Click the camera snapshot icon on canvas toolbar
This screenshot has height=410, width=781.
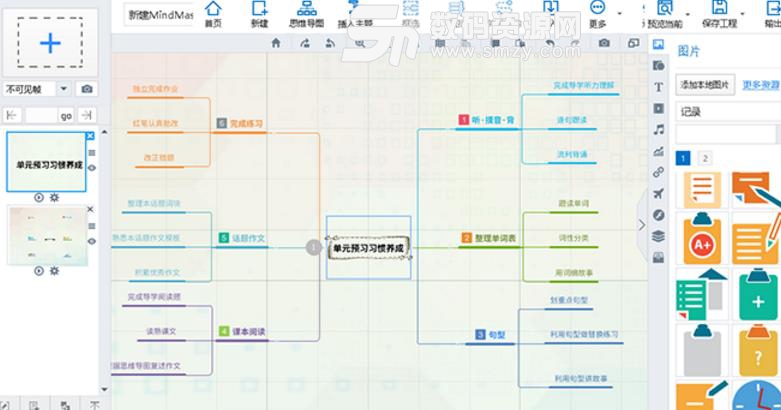coord(604,43)
